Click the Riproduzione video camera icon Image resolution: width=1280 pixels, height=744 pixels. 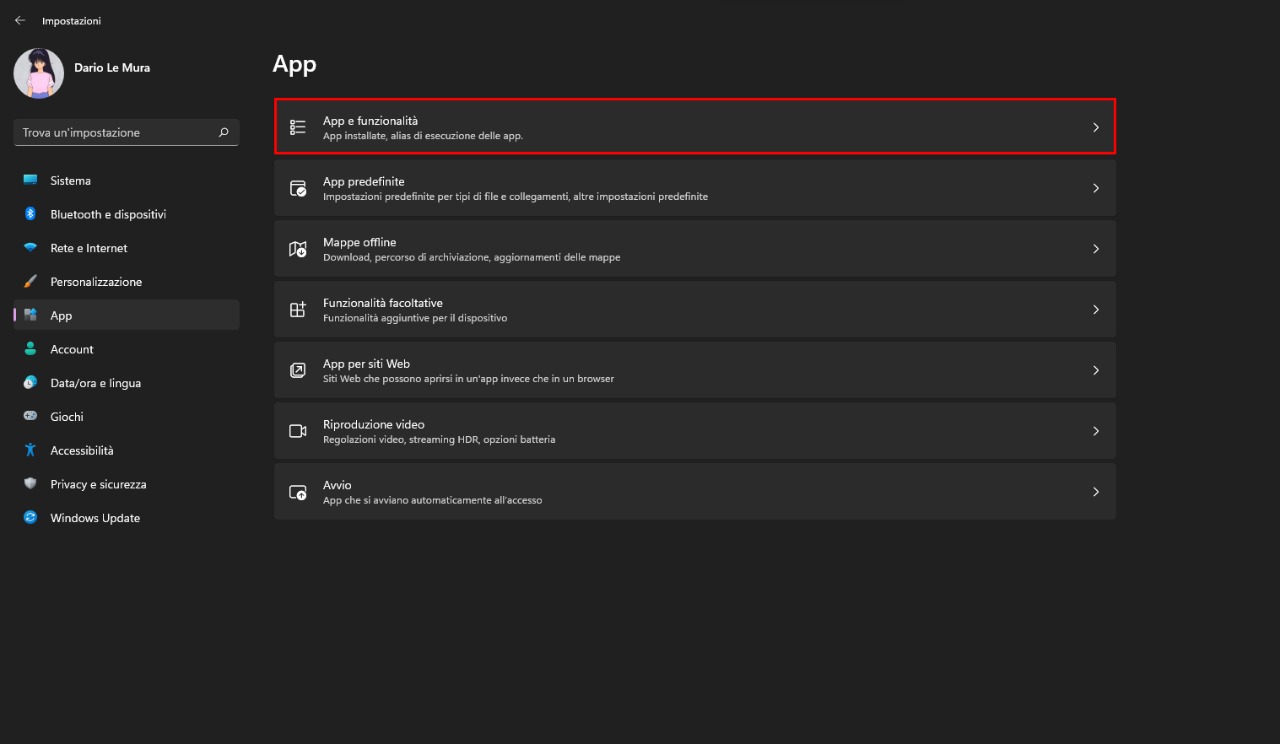(x=298, y=431)
